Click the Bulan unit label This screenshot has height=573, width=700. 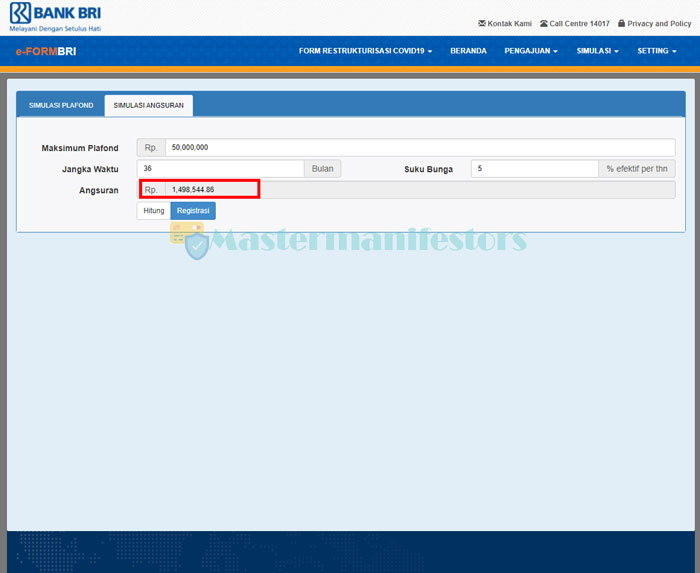tap(322, 169)
